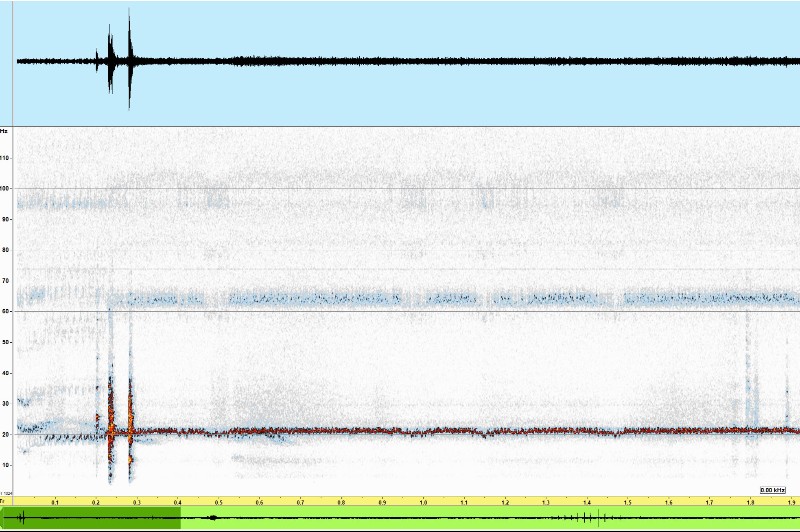Jump to the 1.0 time ruler mark
This screenshot has height=532, width=800.
(423, 502)
